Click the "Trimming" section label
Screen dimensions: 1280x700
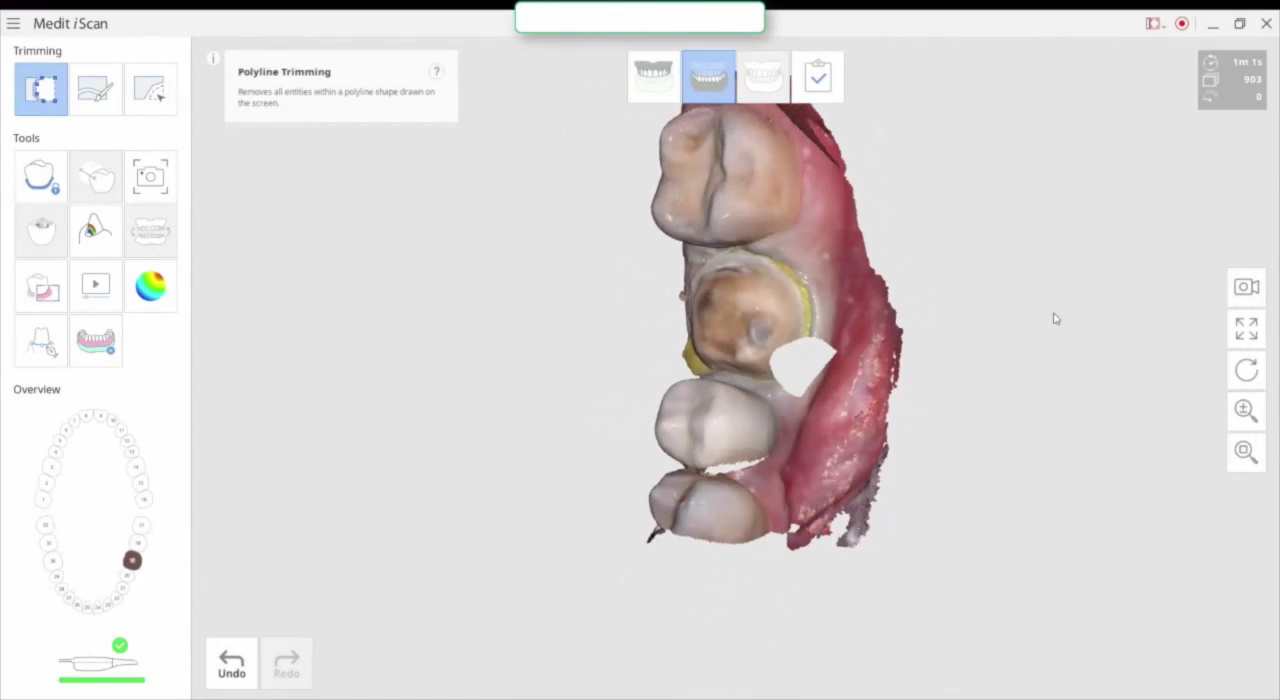(x=37, y=51)
